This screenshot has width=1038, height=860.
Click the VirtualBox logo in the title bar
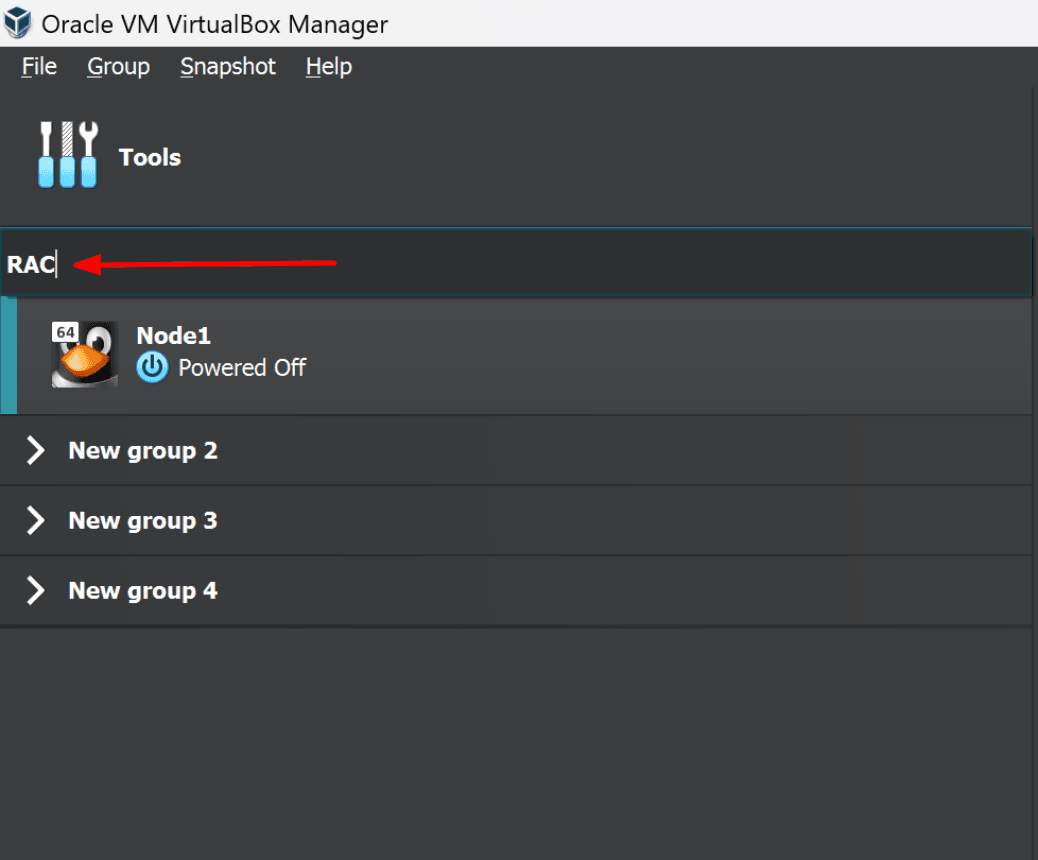tap(17, 22)
